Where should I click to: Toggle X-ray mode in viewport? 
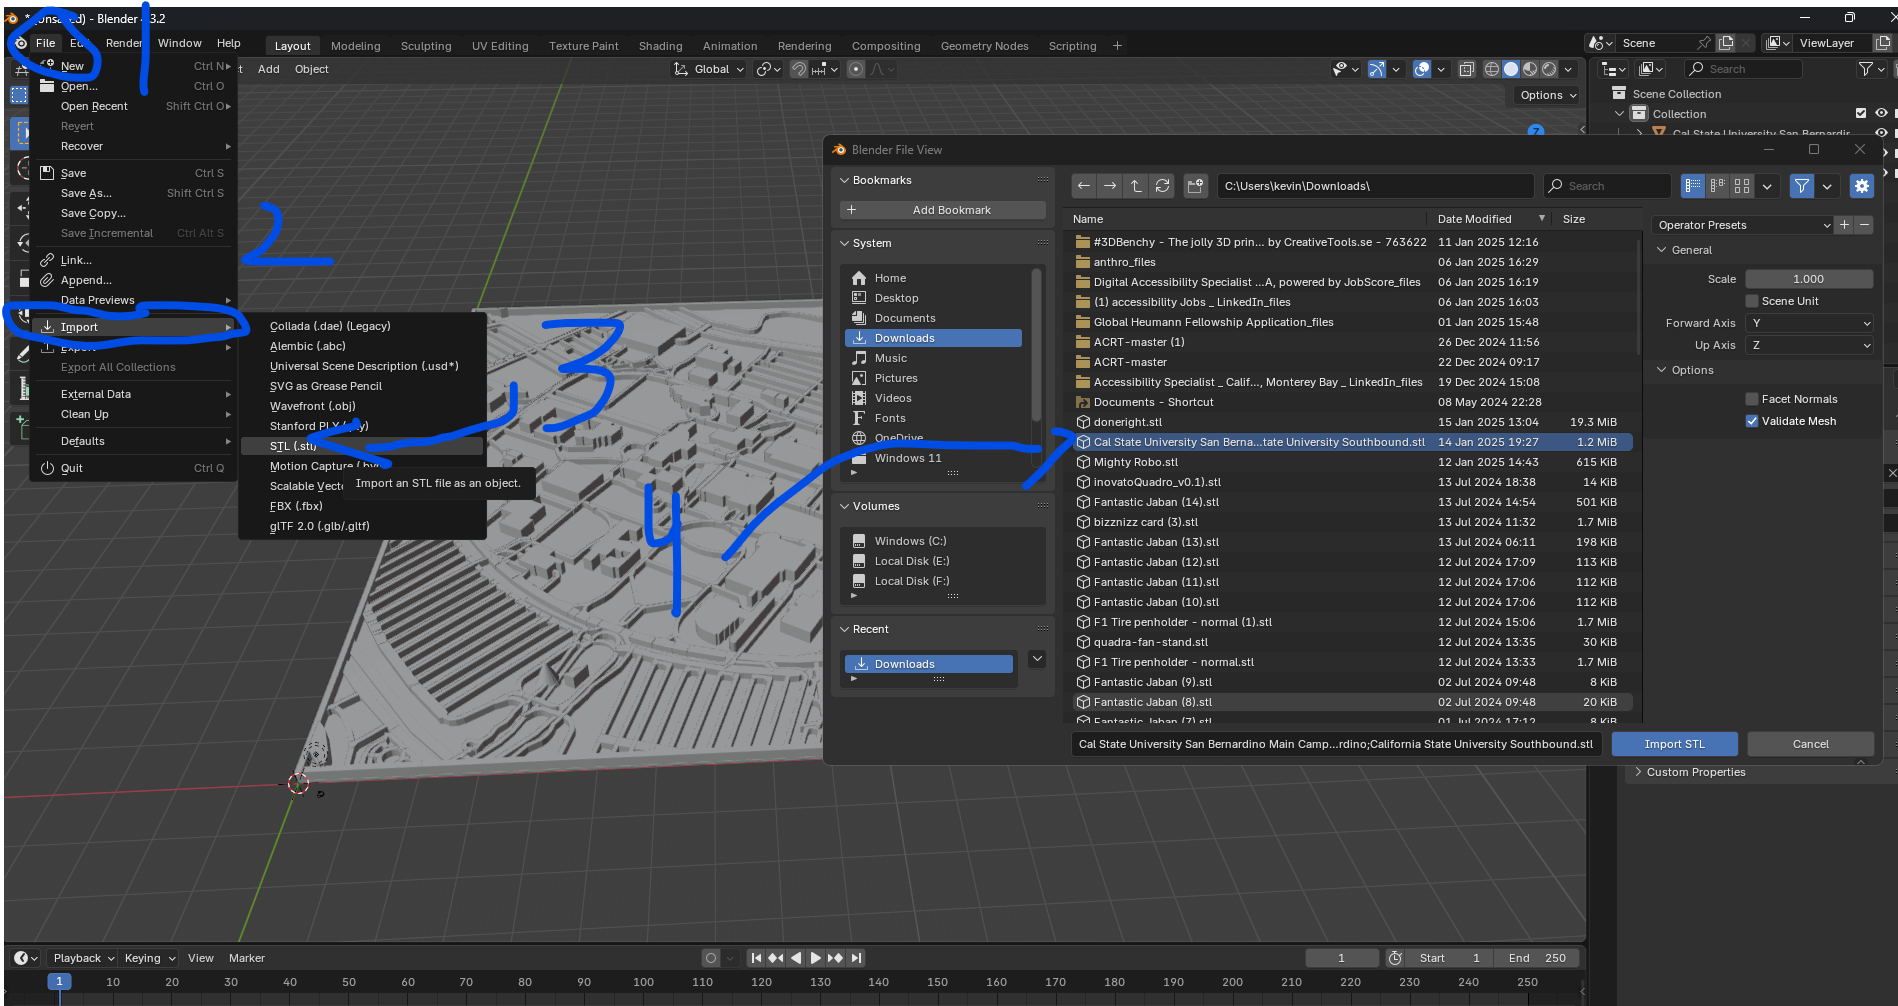(1466, 69)
